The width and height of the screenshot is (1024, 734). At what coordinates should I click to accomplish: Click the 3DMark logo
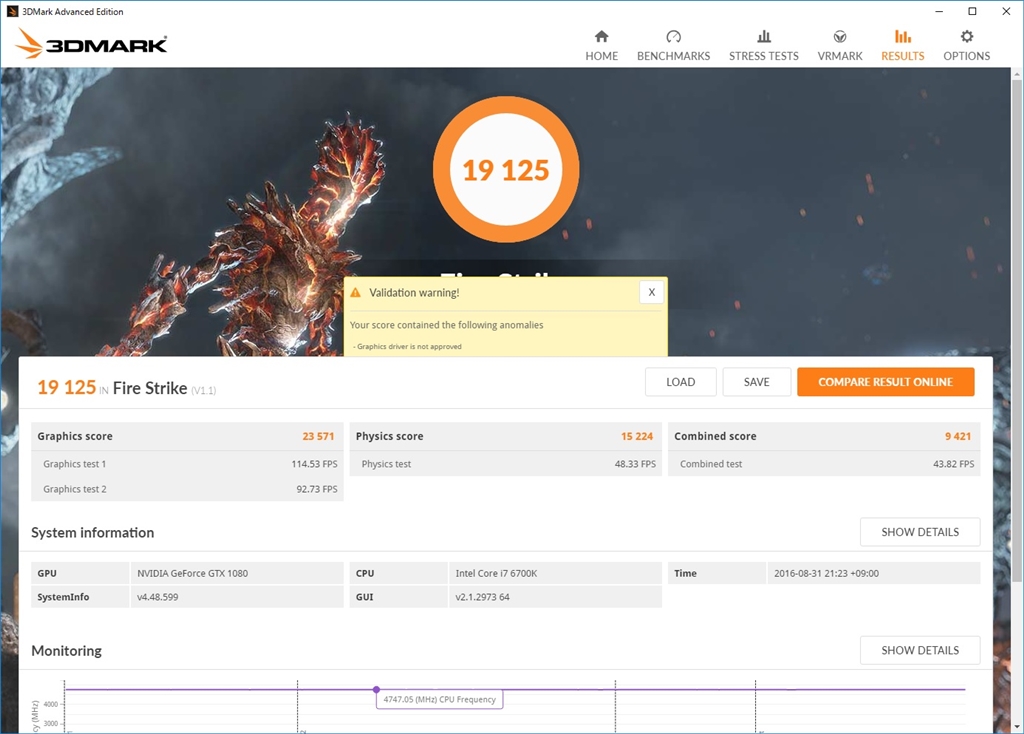91,43
